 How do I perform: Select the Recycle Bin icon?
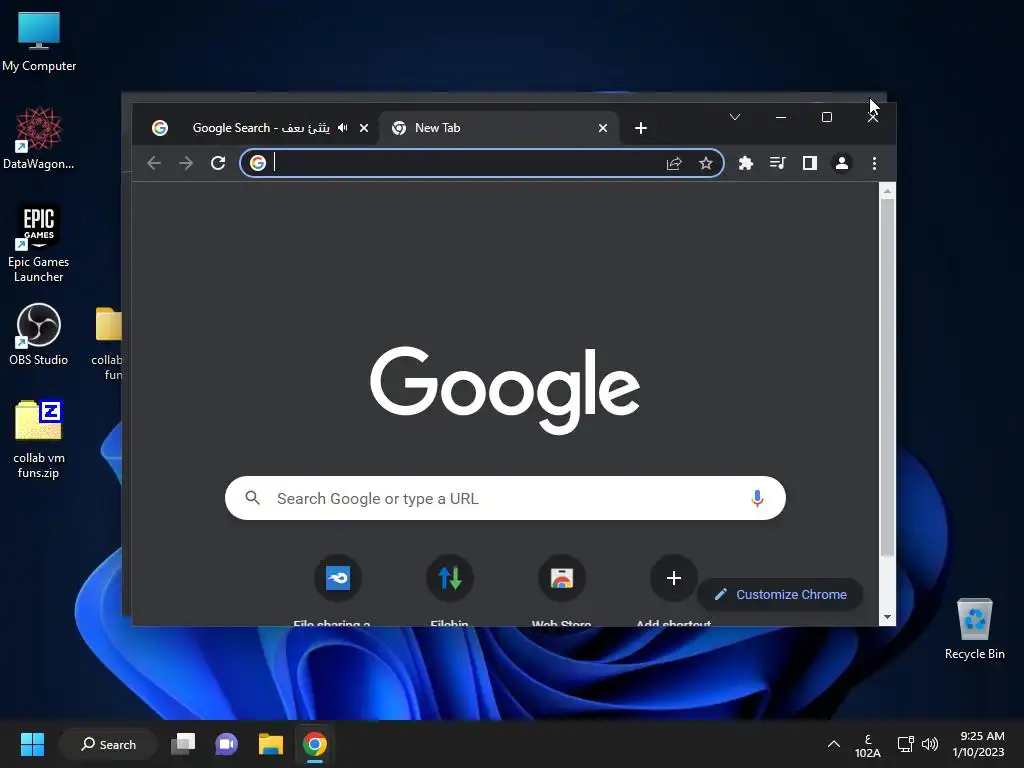point(974,629)
